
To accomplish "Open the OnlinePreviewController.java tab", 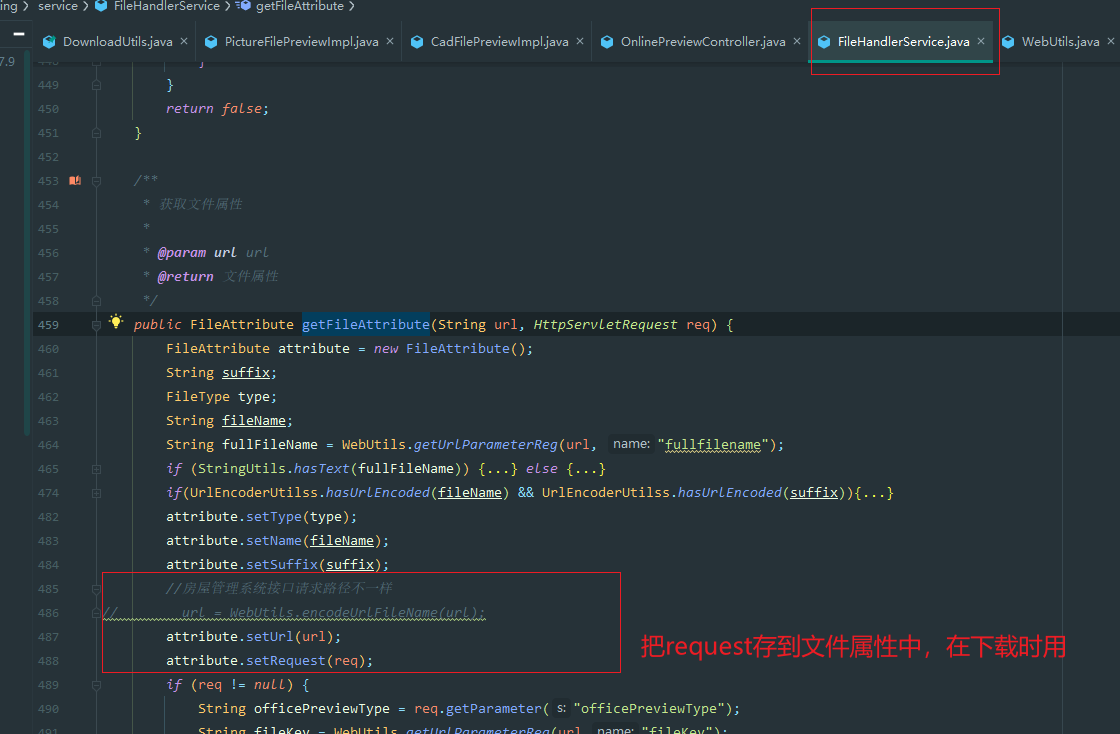I will [702, 42].
